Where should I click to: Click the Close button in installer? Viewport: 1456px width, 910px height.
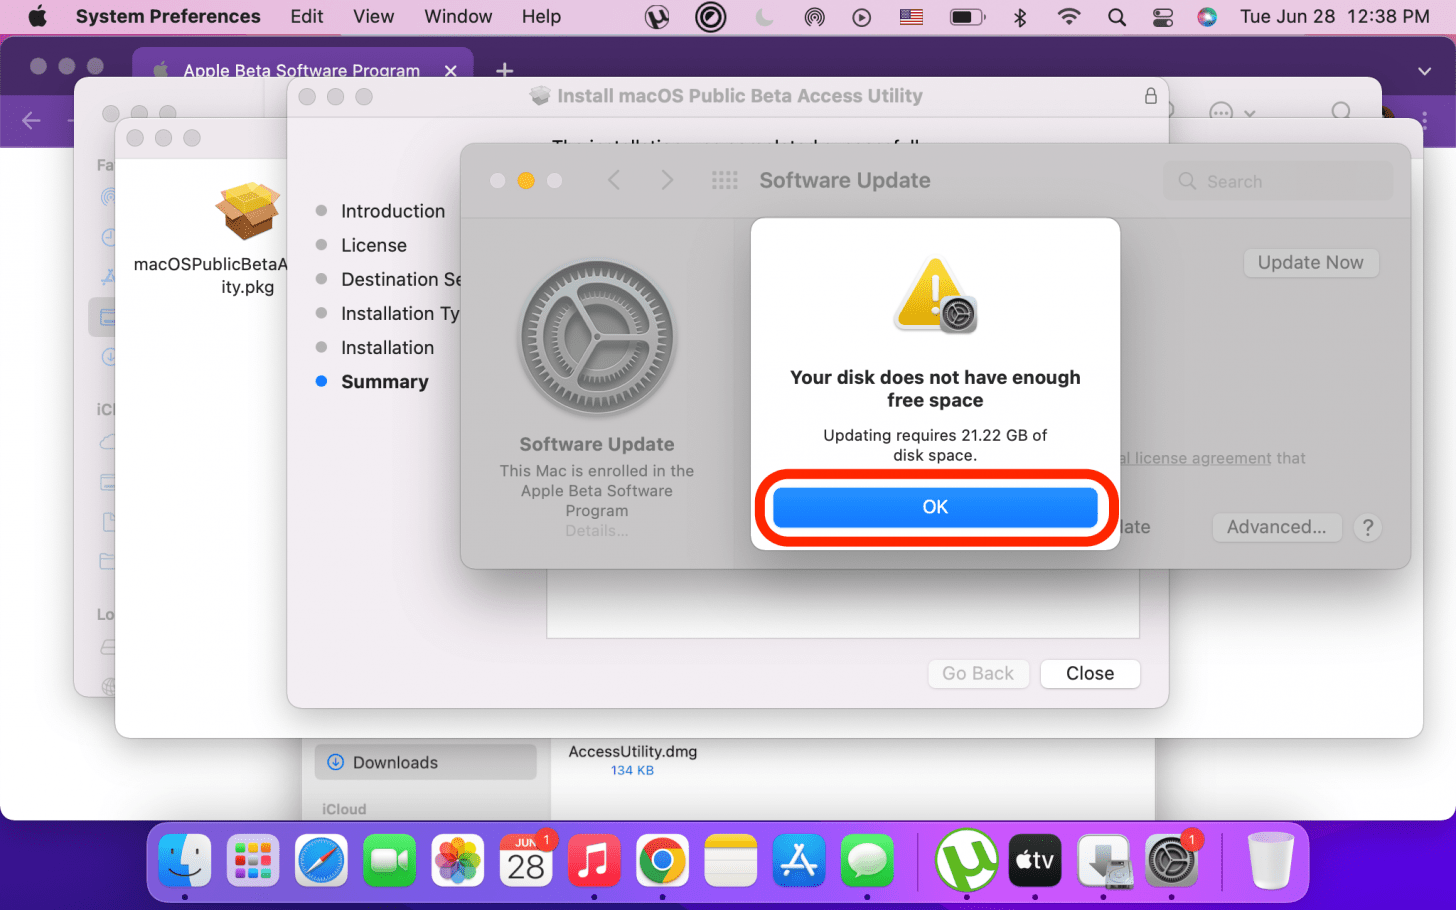pyautogui.click(x=1089, y=673)
